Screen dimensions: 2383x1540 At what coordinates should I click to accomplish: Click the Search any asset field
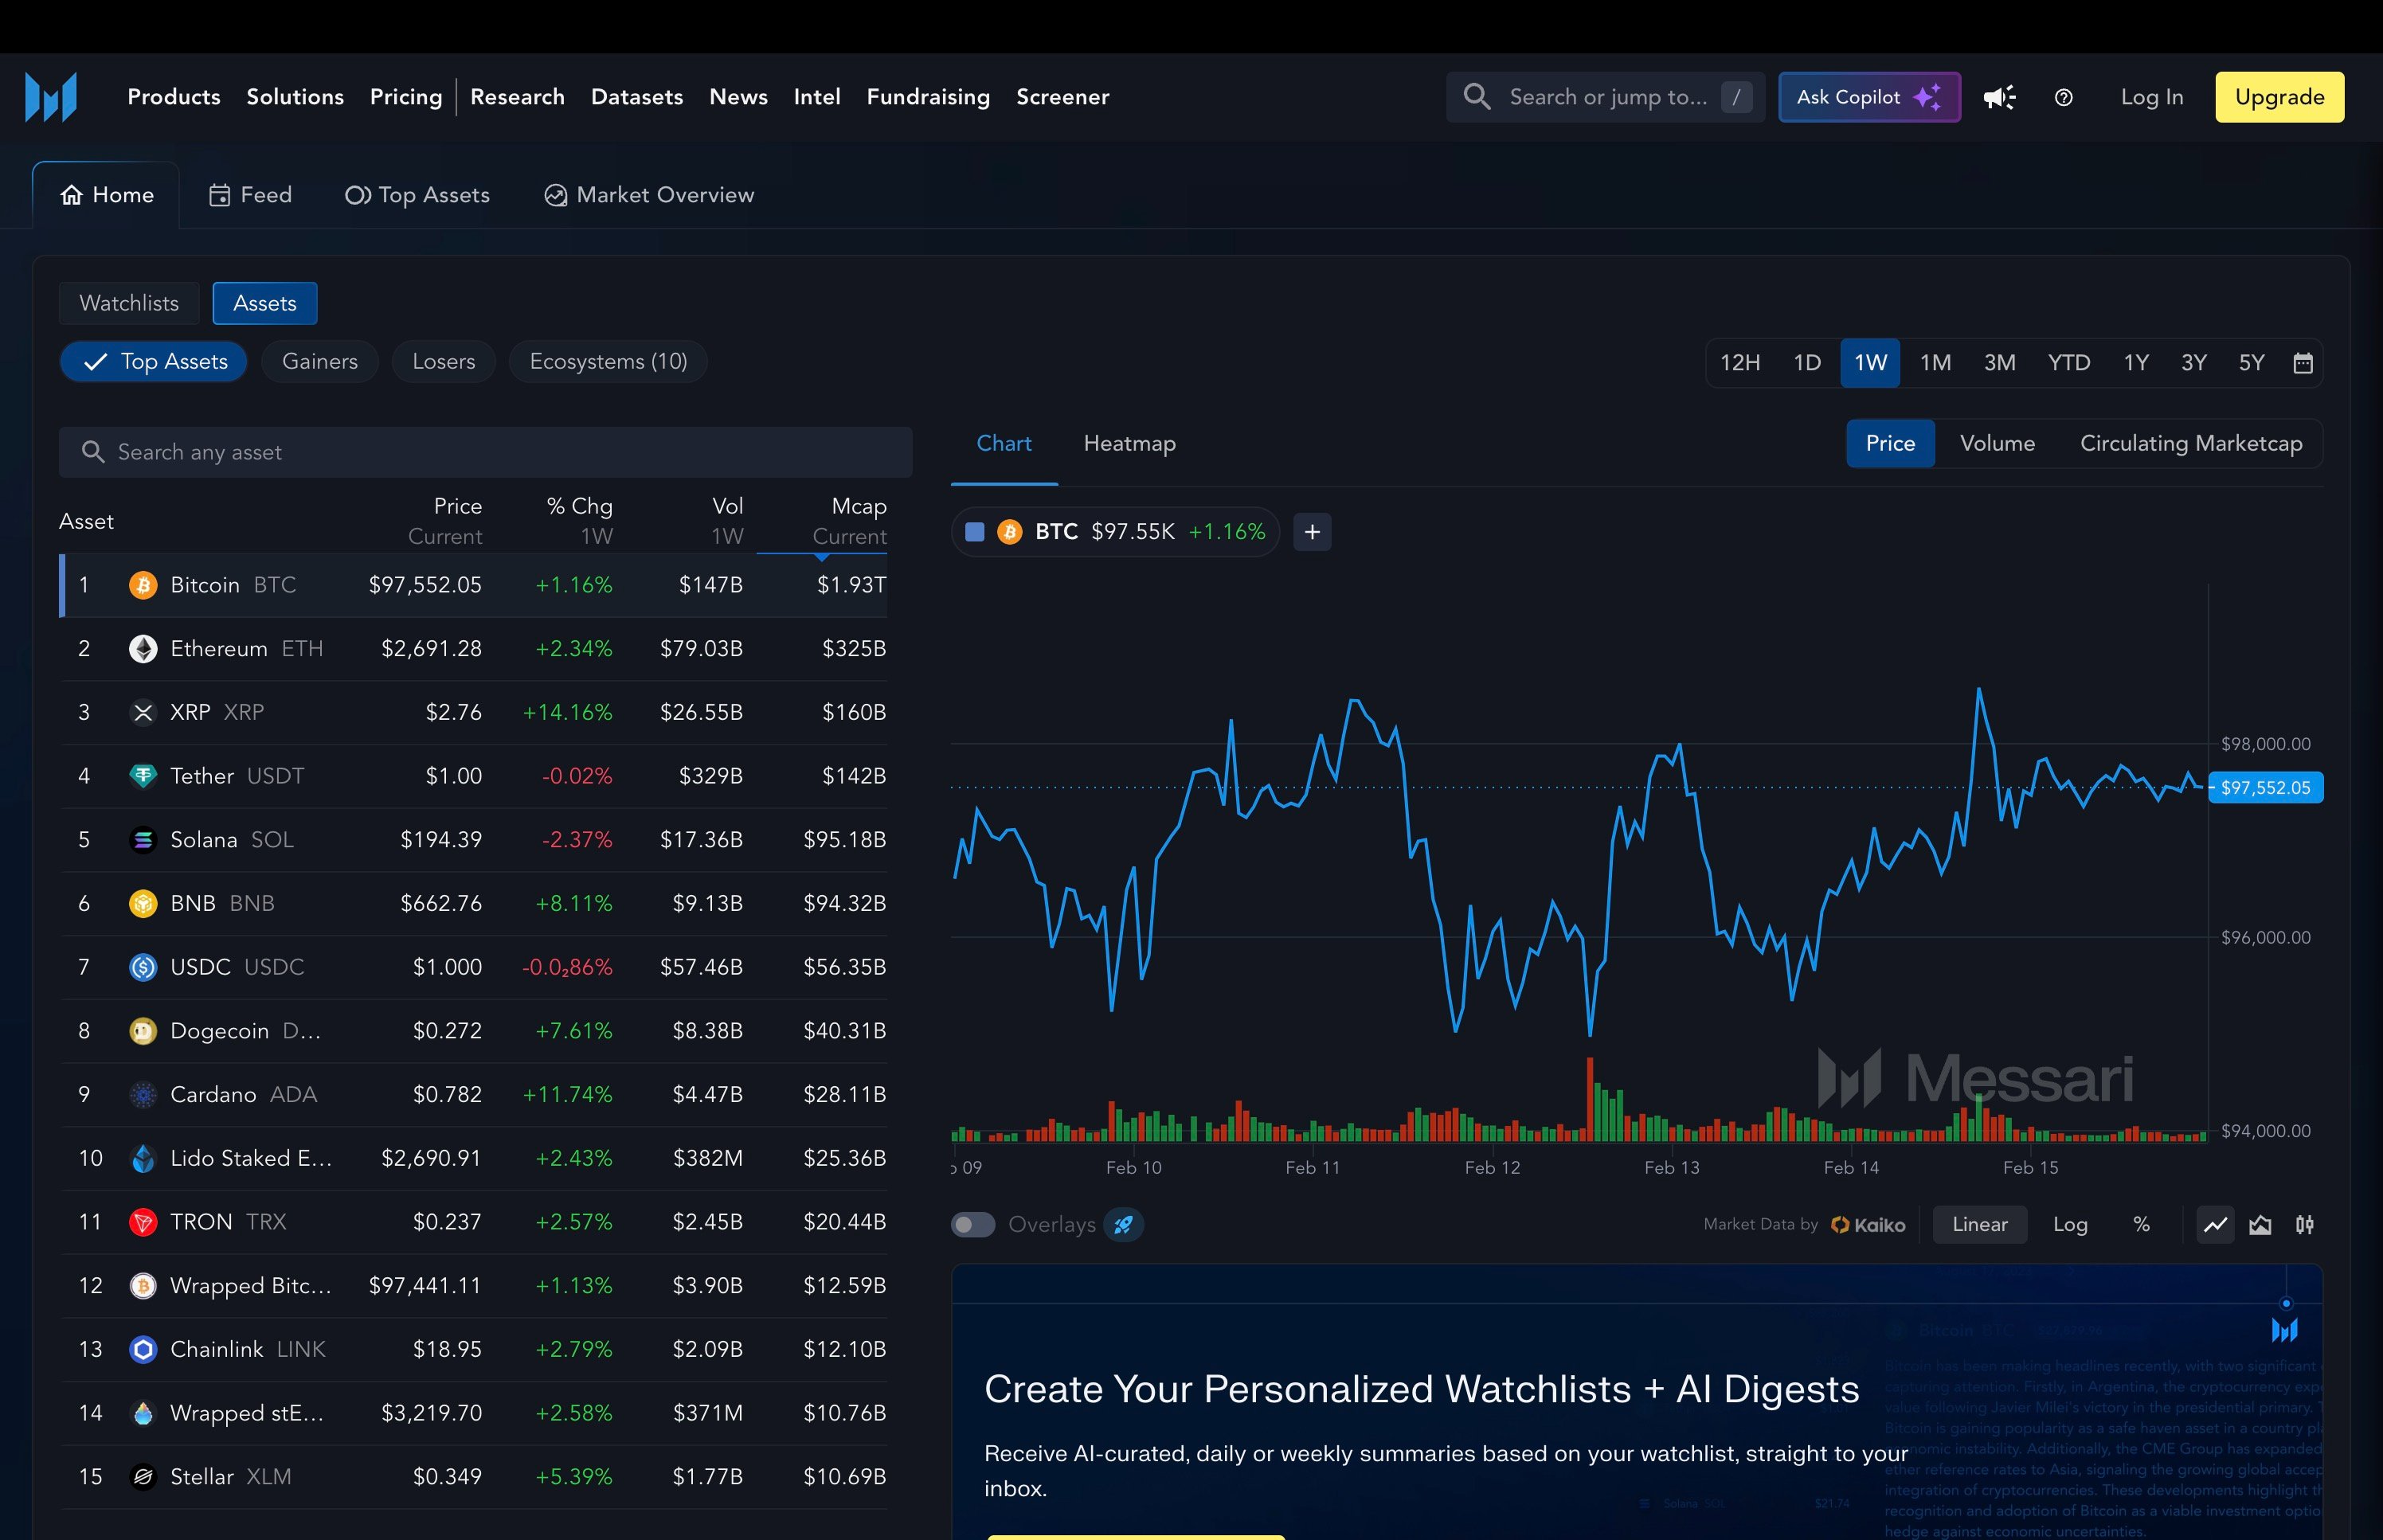485,452
